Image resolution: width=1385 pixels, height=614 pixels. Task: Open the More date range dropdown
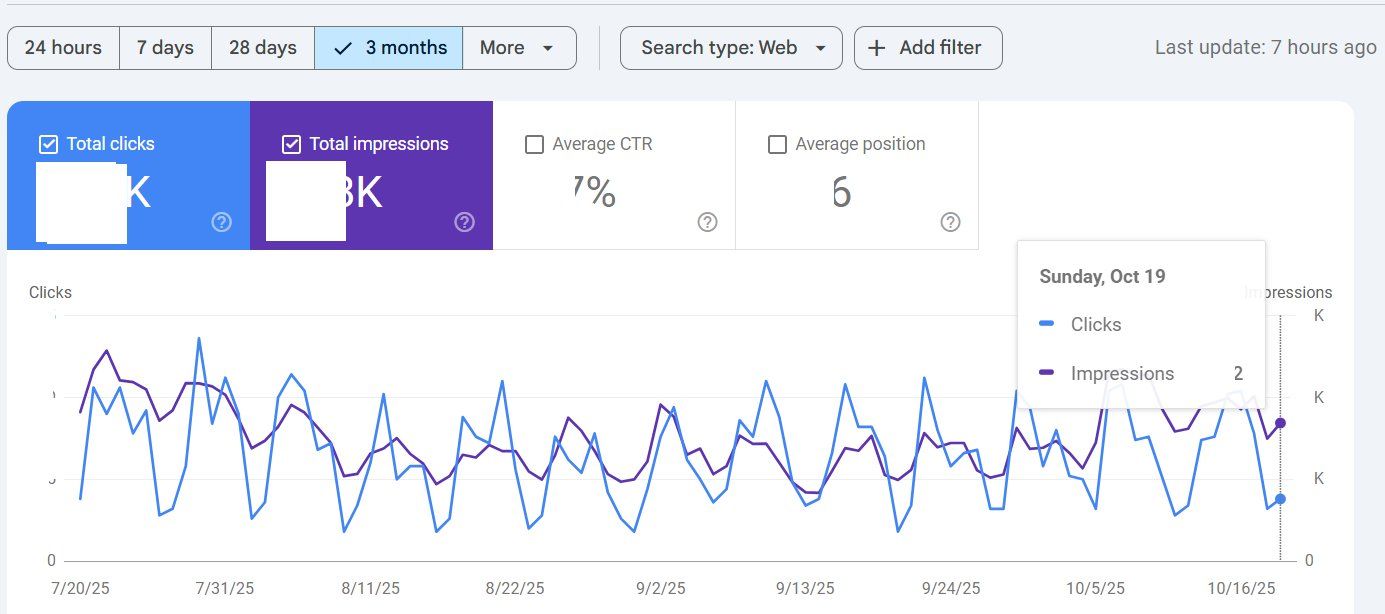pos(518,47)
